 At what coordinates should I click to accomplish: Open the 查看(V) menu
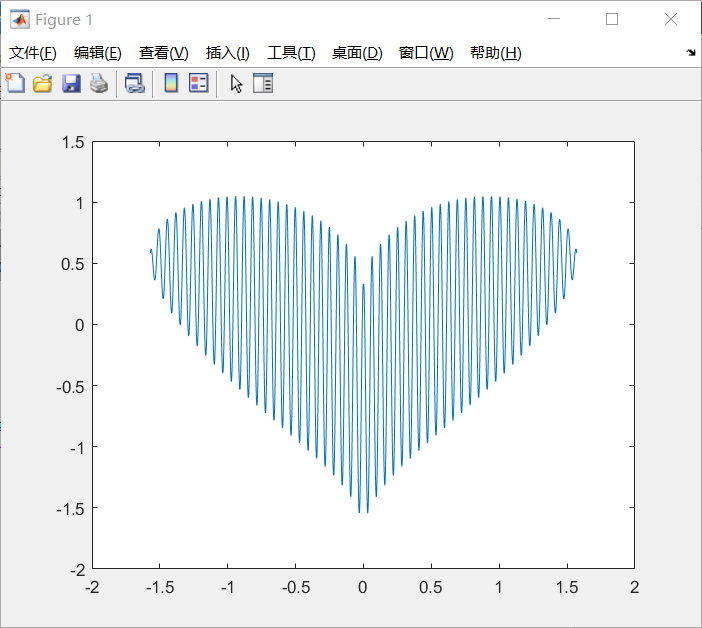(163, 53)
